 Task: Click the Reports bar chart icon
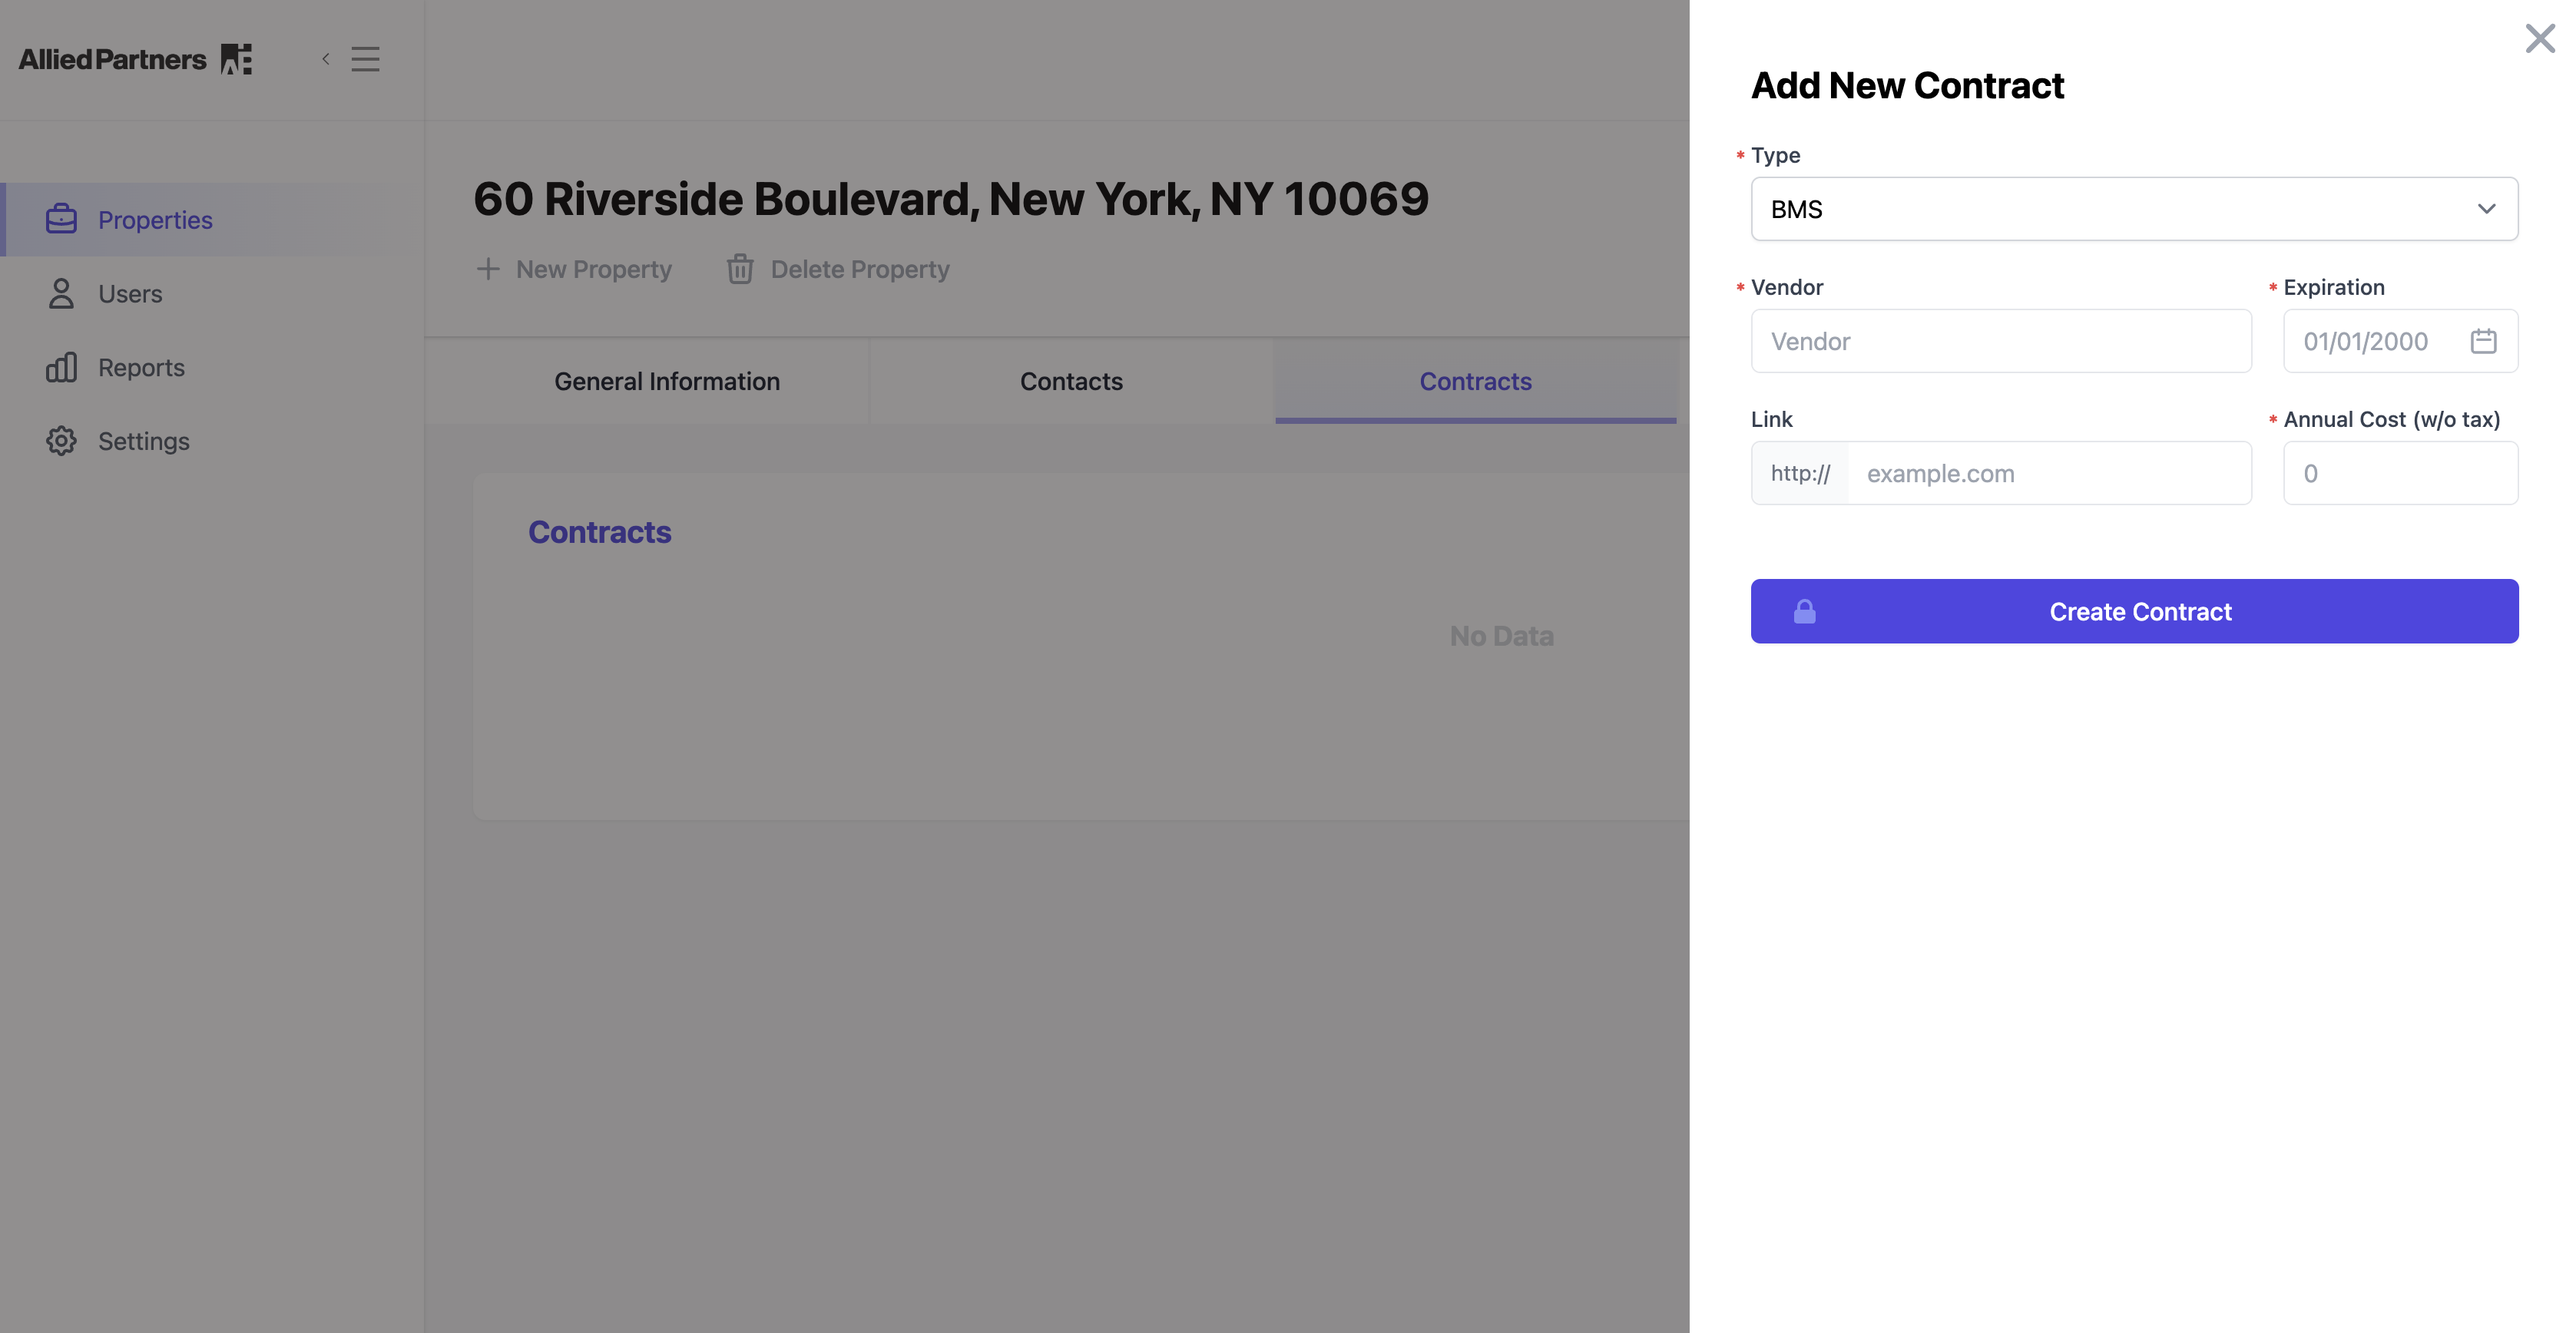(x=61, y=367)
